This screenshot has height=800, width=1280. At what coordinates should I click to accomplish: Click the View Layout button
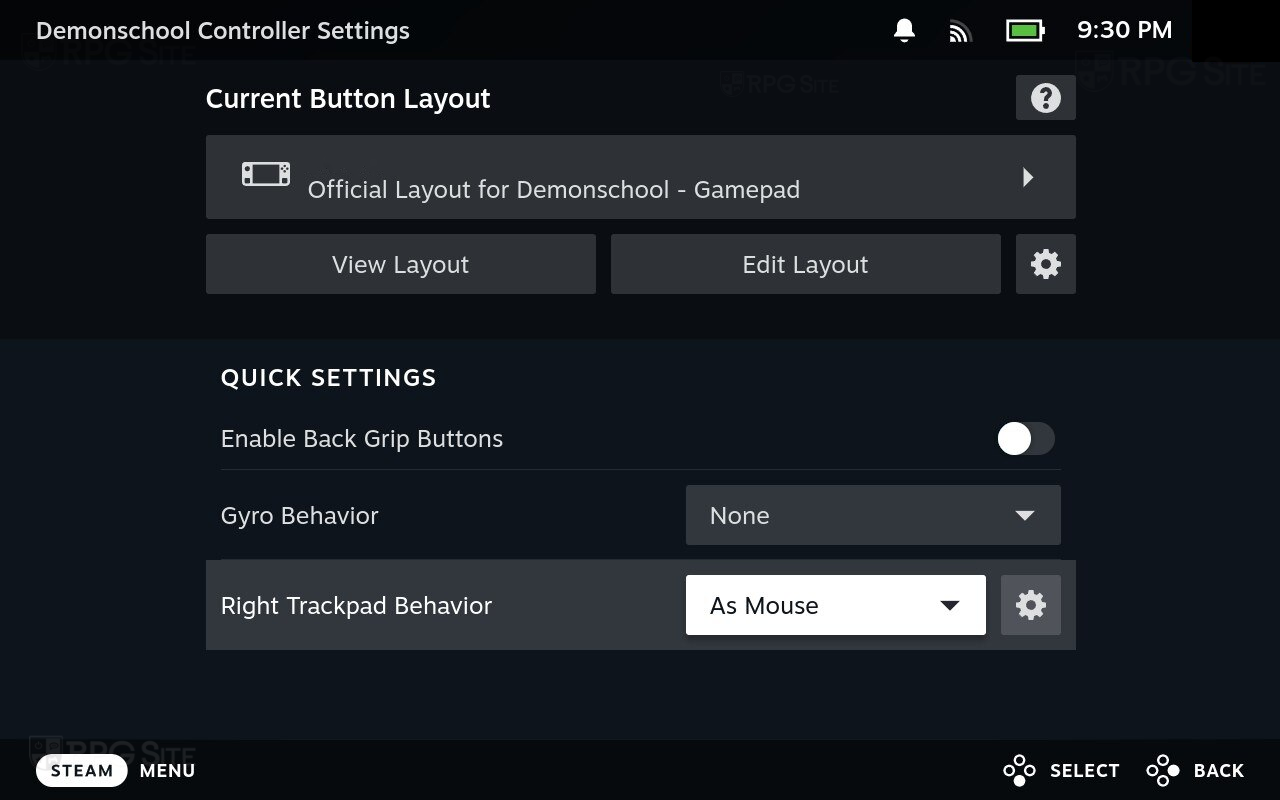(400, 264)
